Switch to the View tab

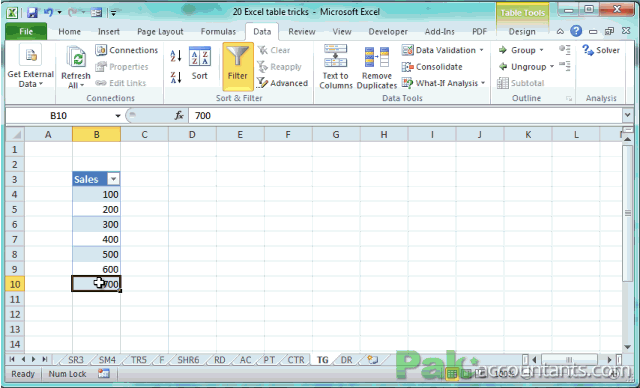tap(342, 31)
